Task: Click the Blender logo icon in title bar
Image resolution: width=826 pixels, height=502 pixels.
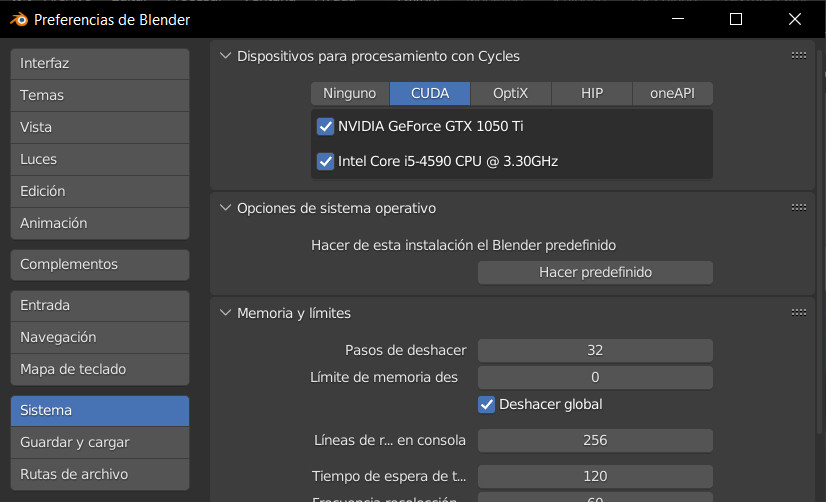Action: point(18,19)
